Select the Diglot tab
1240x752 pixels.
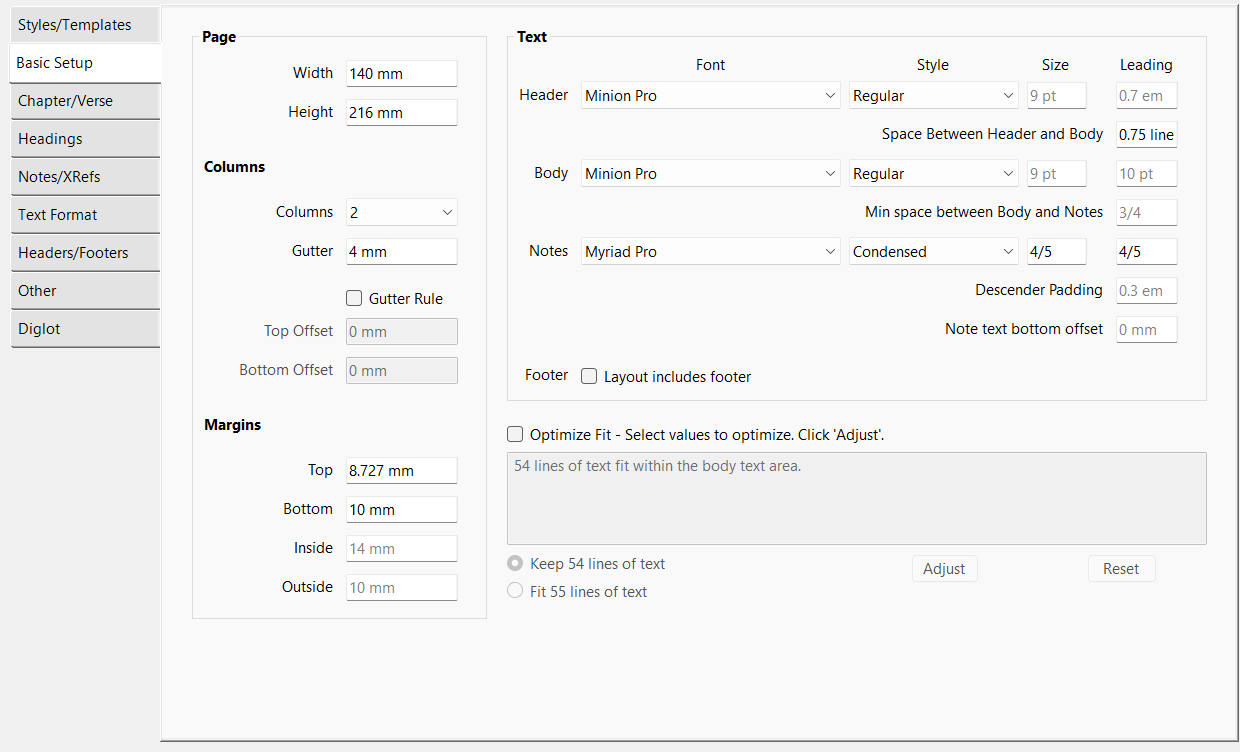point(85,329)
